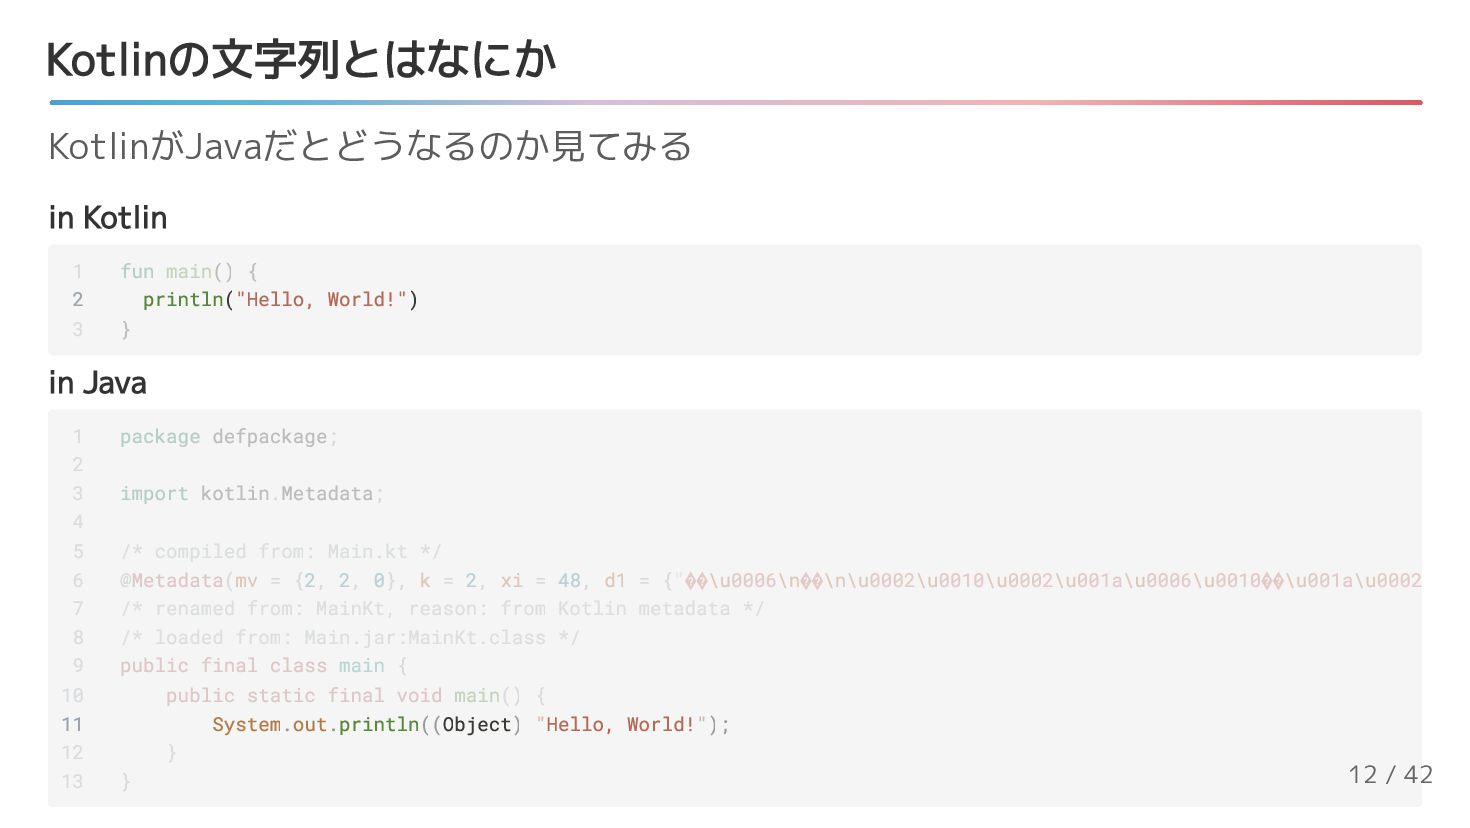The height and width of the screenshot is (828, 1470).
Task: Click the slide counter "12 / 42"
Action: pos(1390,774)
